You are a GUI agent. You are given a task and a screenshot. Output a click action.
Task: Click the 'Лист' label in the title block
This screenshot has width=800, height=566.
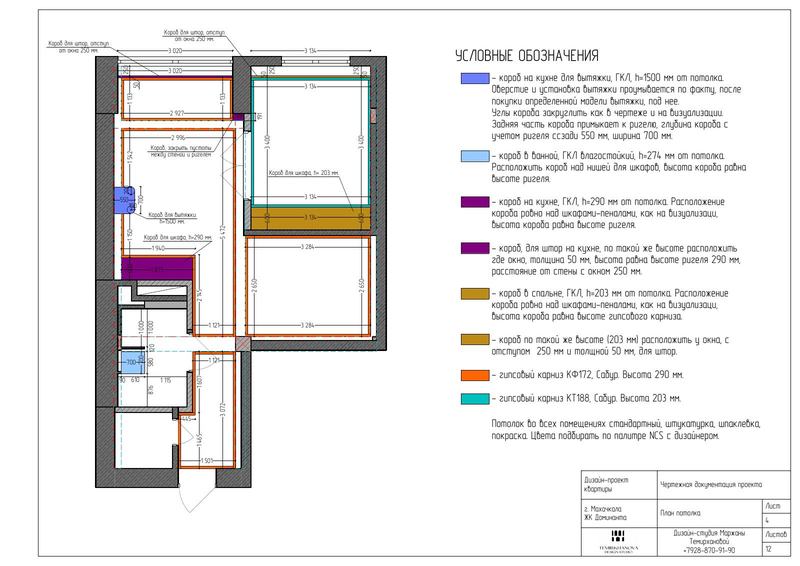[x=772, y=506]
